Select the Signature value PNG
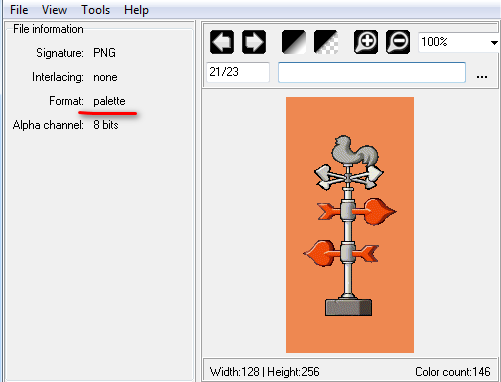Viewport: 501px width, 382px height. point(104,53)
